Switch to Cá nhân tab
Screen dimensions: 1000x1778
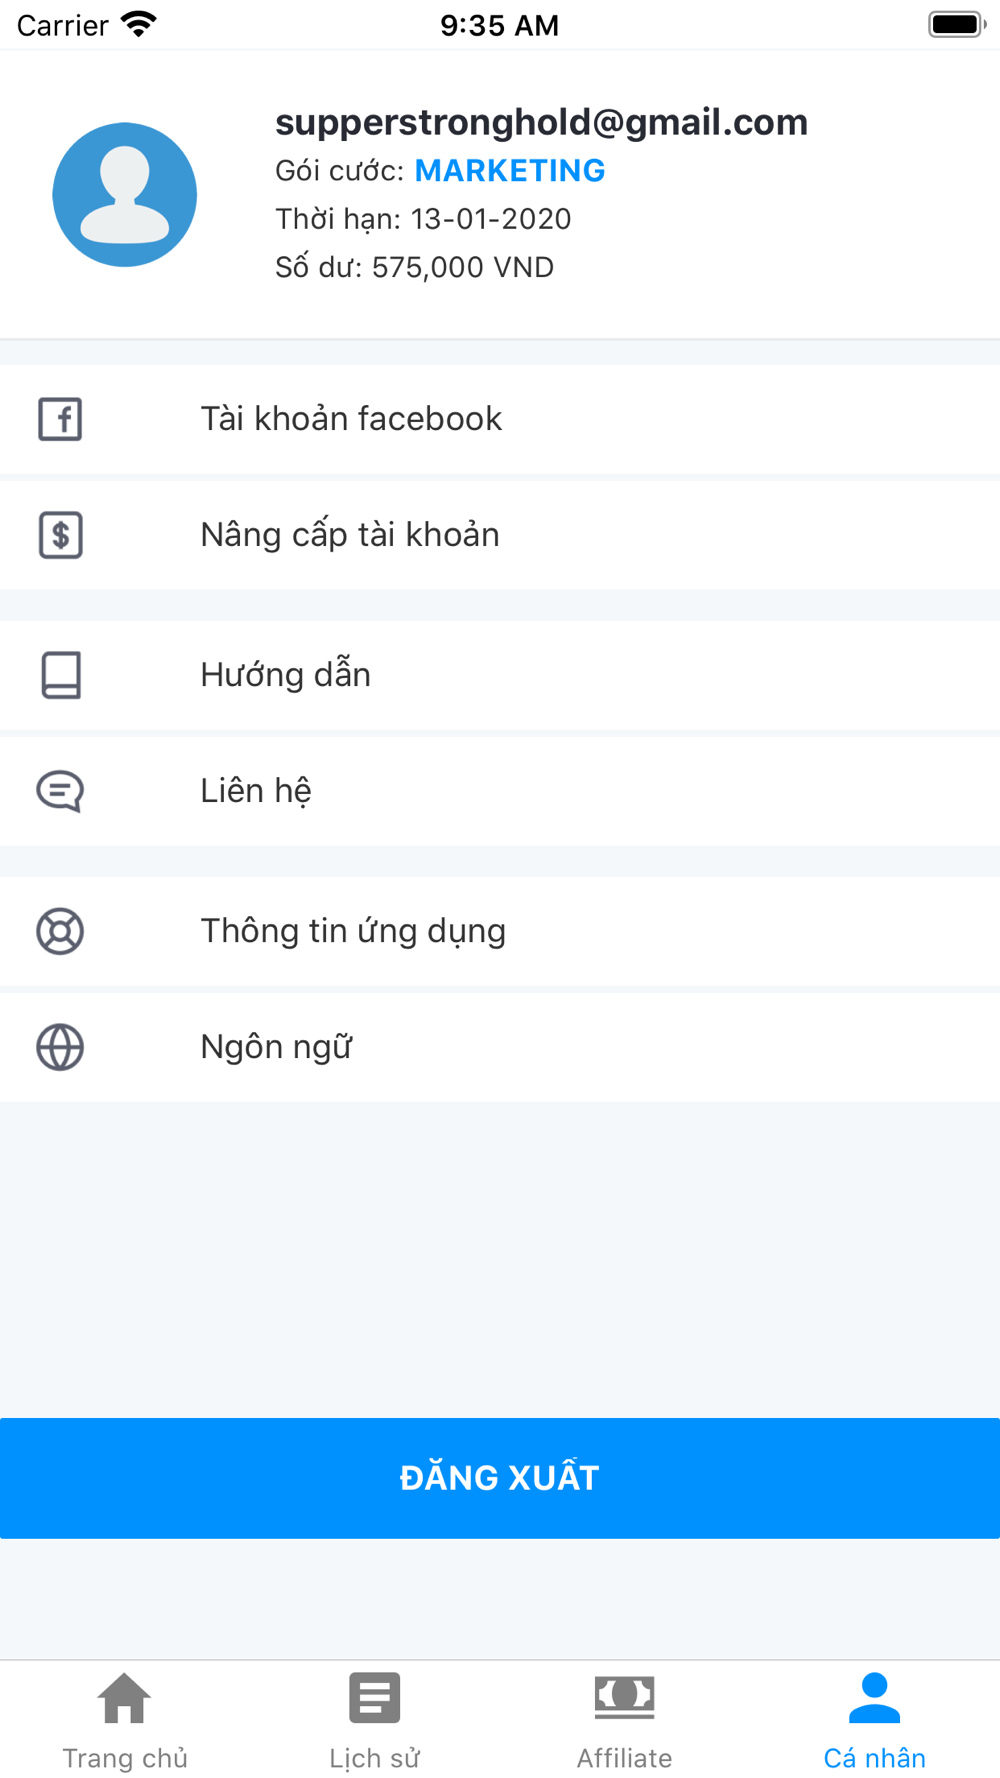[x=874, y=1720]
